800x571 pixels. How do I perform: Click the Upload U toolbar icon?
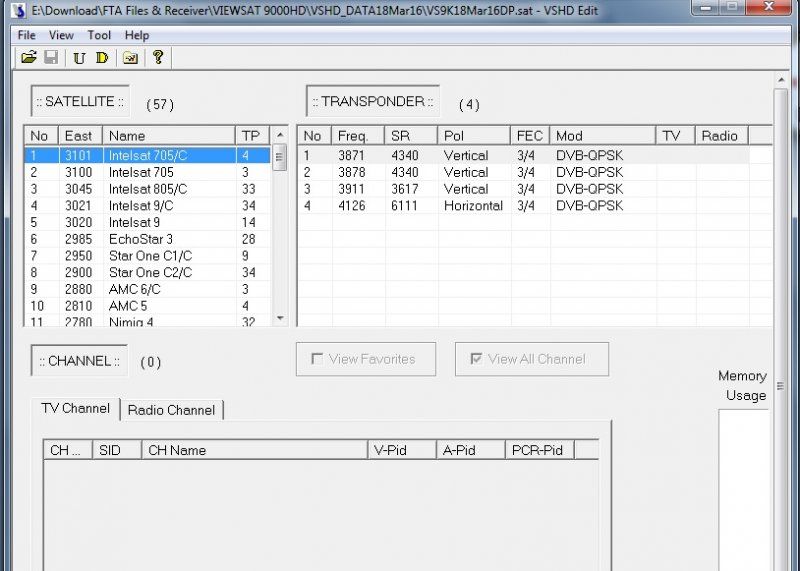(79, 58)
